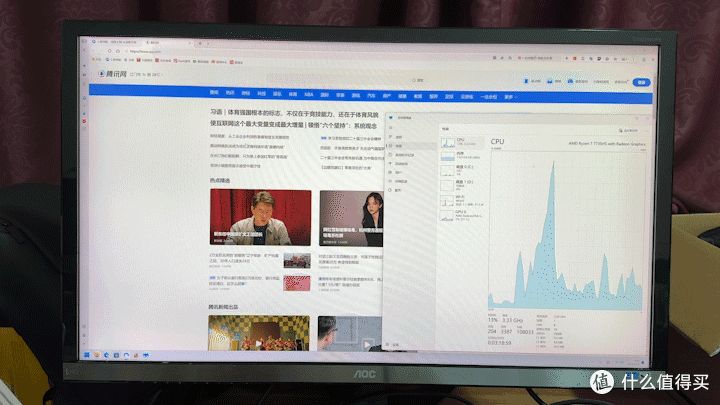Open featured news photo of man before red curtain
Screen dimensions: 720x405
point(260,217)
